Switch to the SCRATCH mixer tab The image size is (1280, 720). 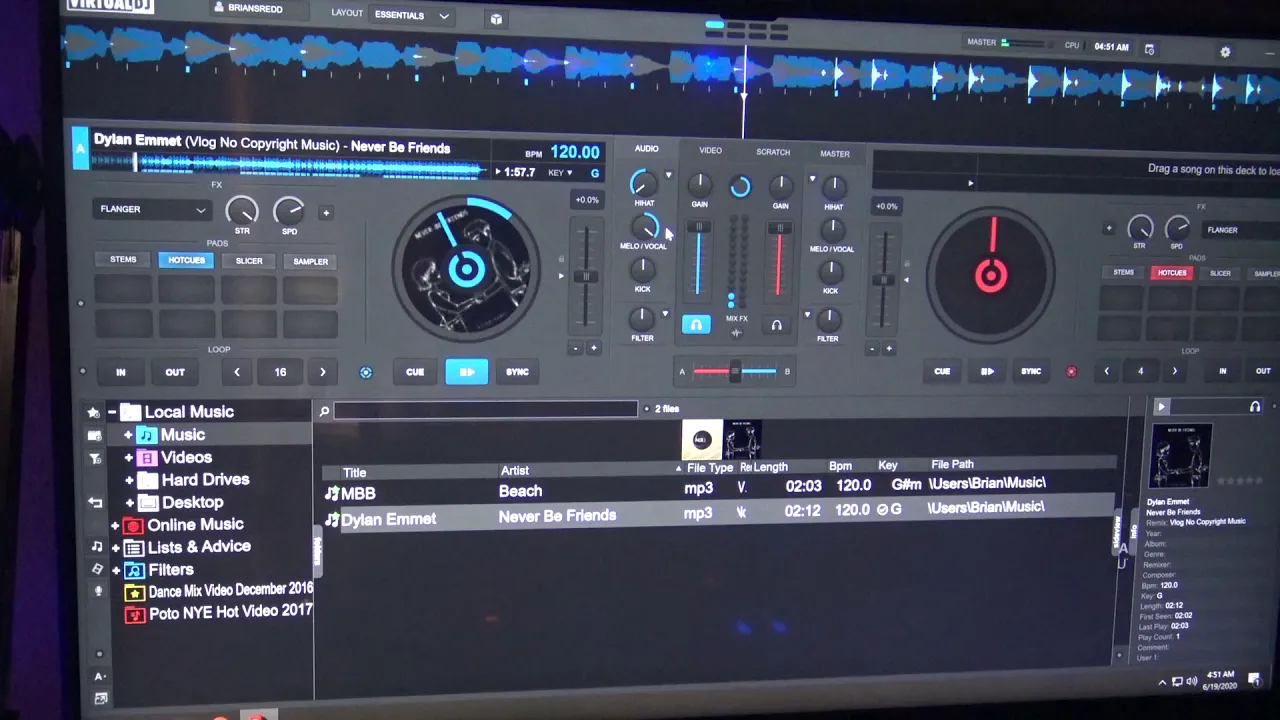coord(773,152)
